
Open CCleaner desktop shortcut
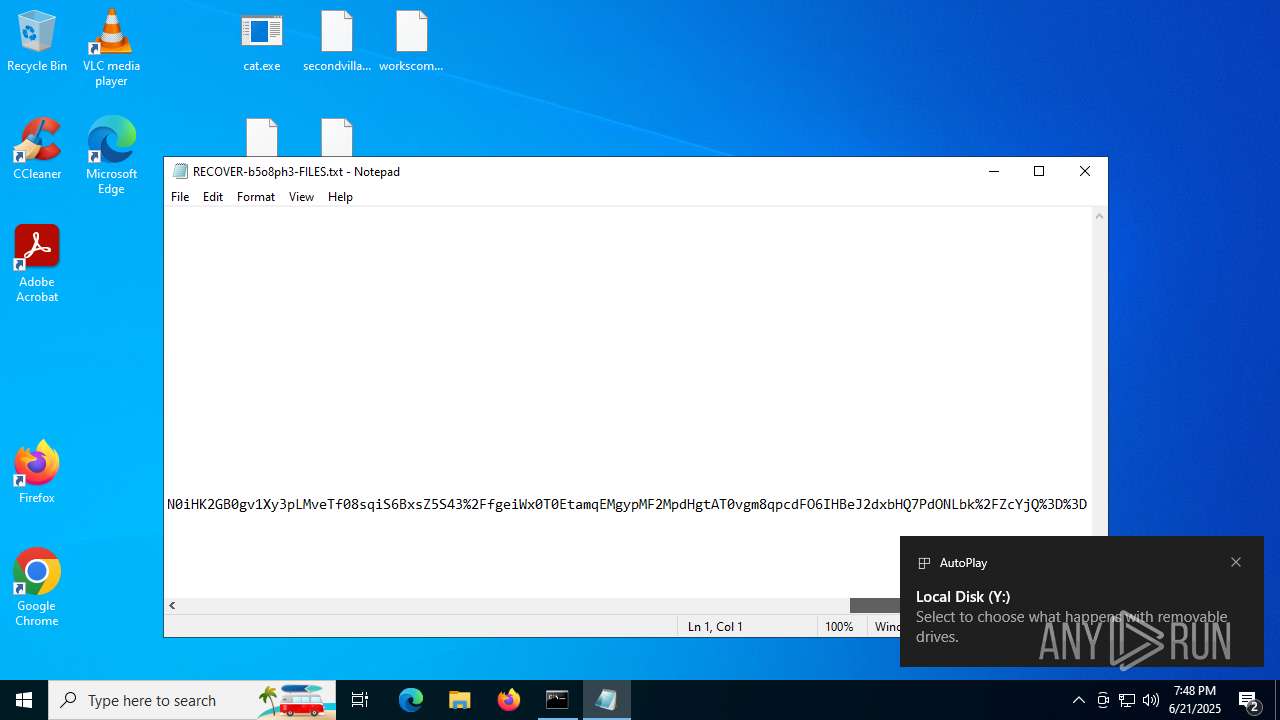tap(37, 149)
